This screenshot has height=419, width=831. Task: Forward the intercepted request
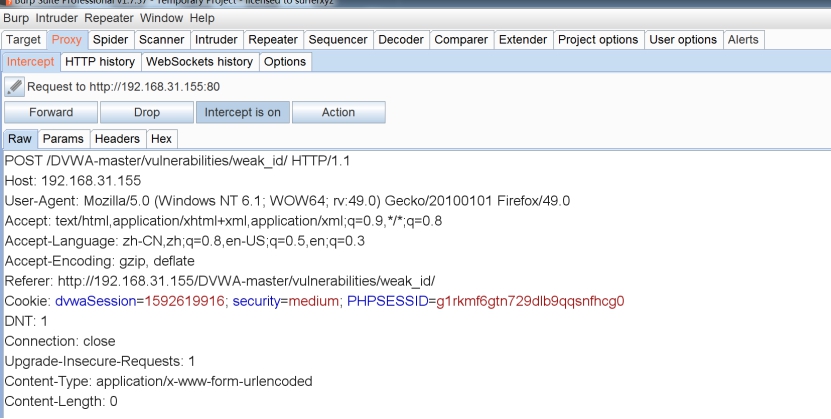point(51,112)
